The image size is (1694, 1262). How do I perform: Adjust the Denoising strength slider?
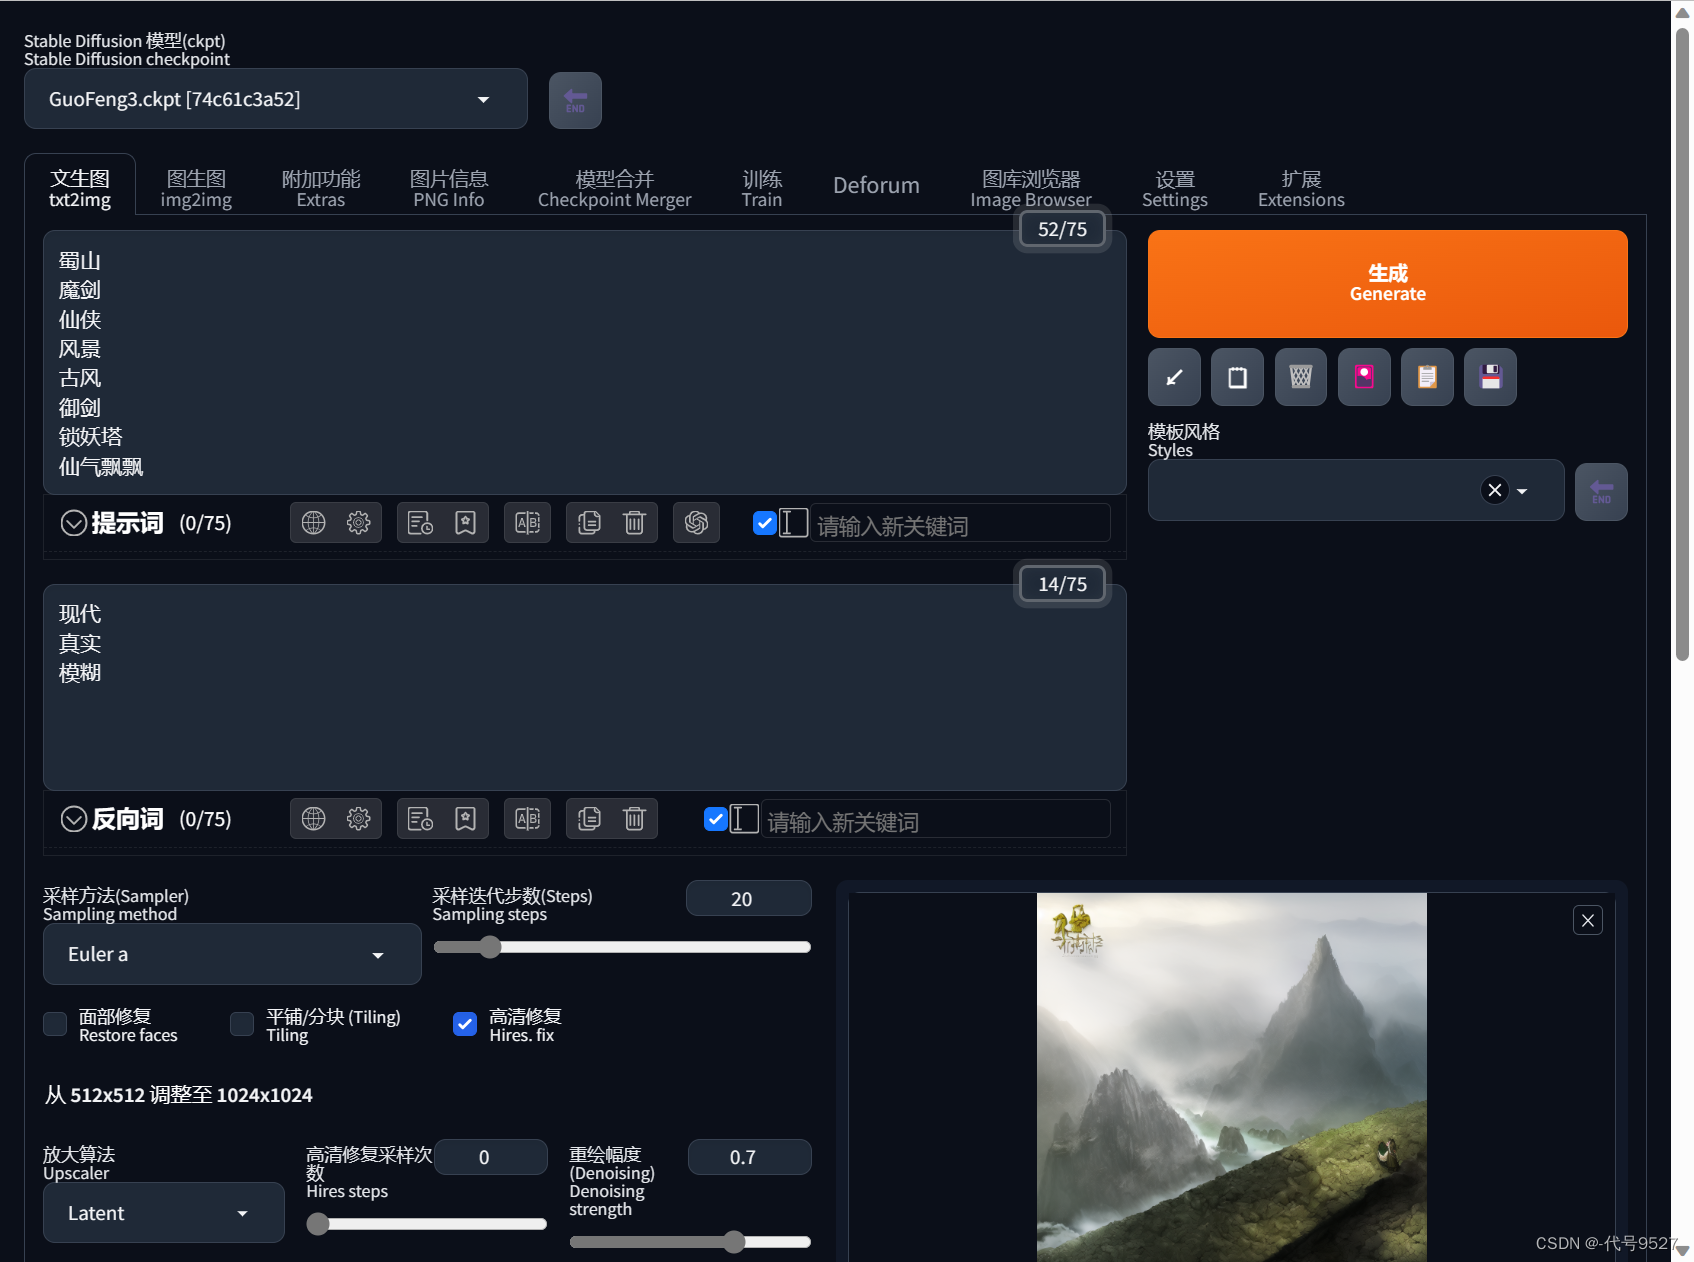(690, 1242)
